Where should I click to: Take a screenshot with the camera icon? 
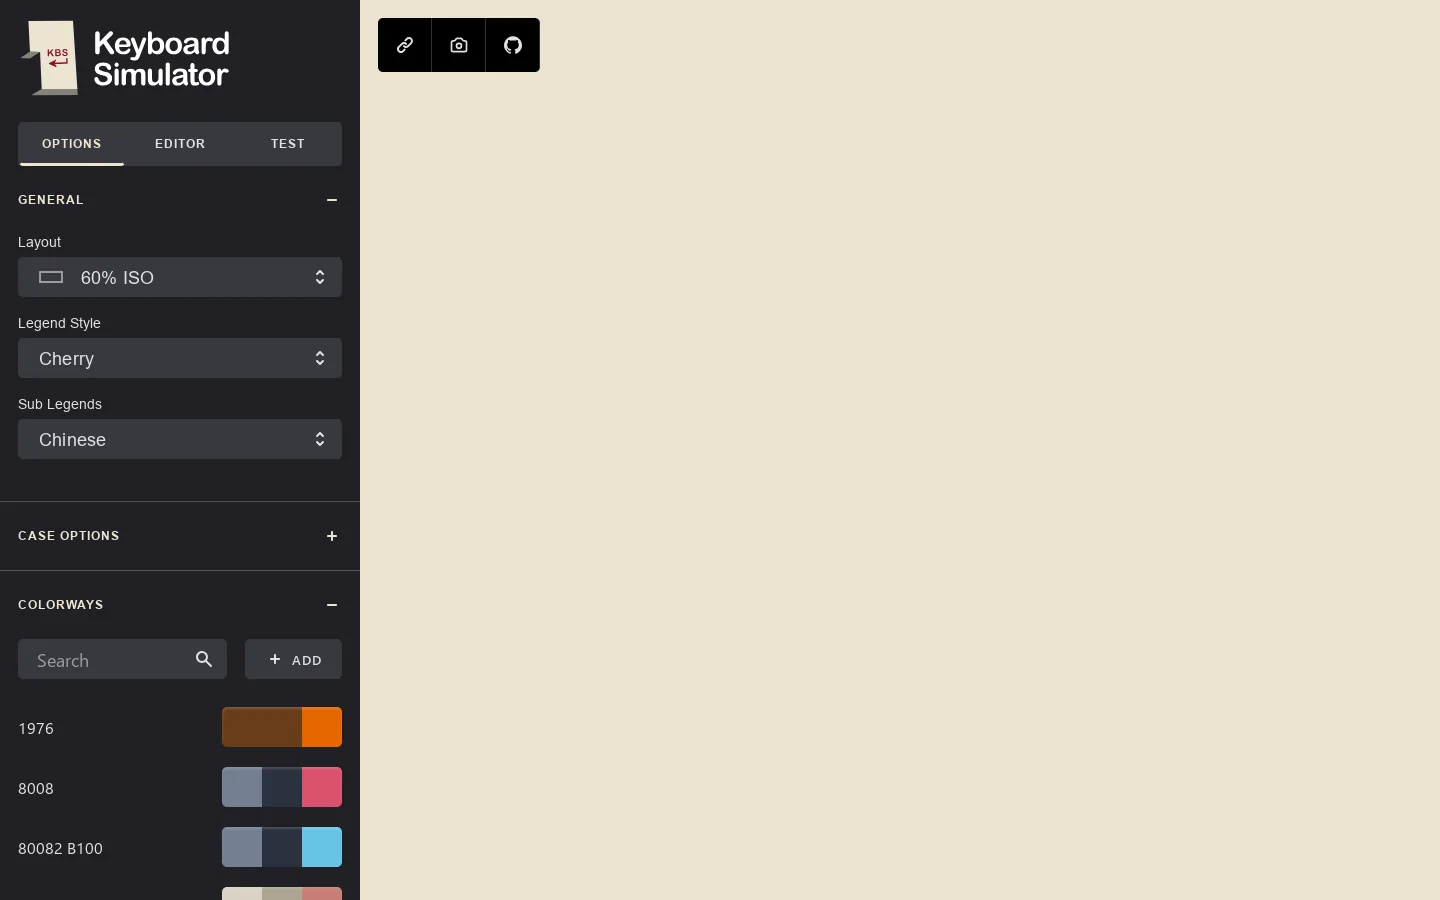(459, 45)
